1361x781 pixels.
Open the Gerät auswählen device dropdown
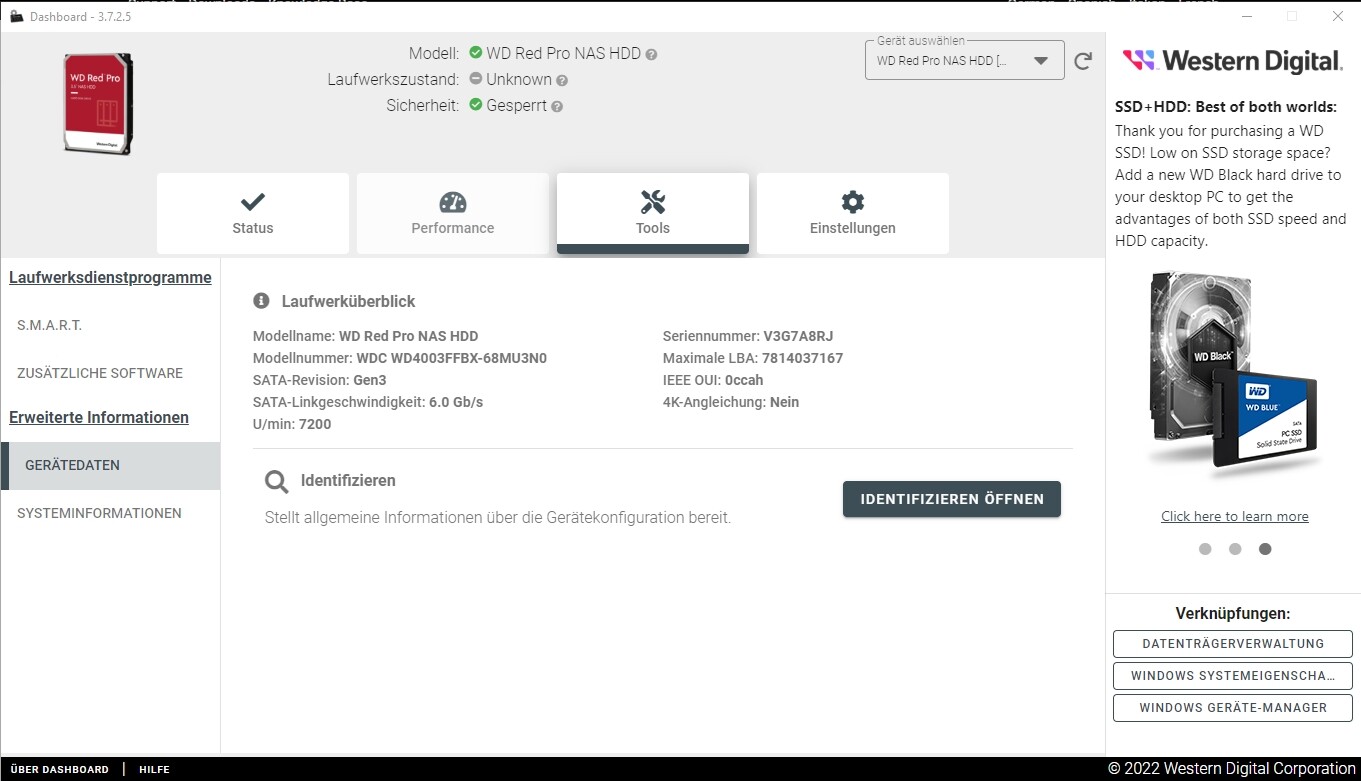tap(964, 60)
